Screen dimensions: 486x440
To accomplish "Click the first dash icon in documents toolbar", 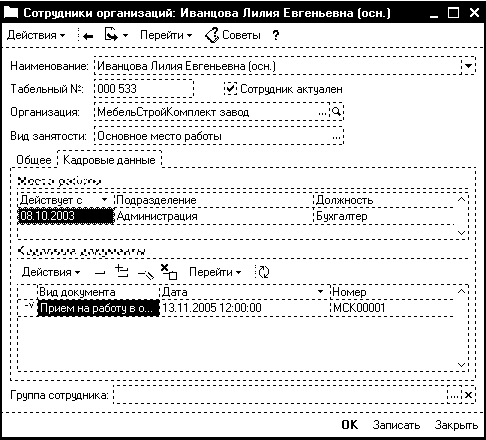I will coord(100,273).
